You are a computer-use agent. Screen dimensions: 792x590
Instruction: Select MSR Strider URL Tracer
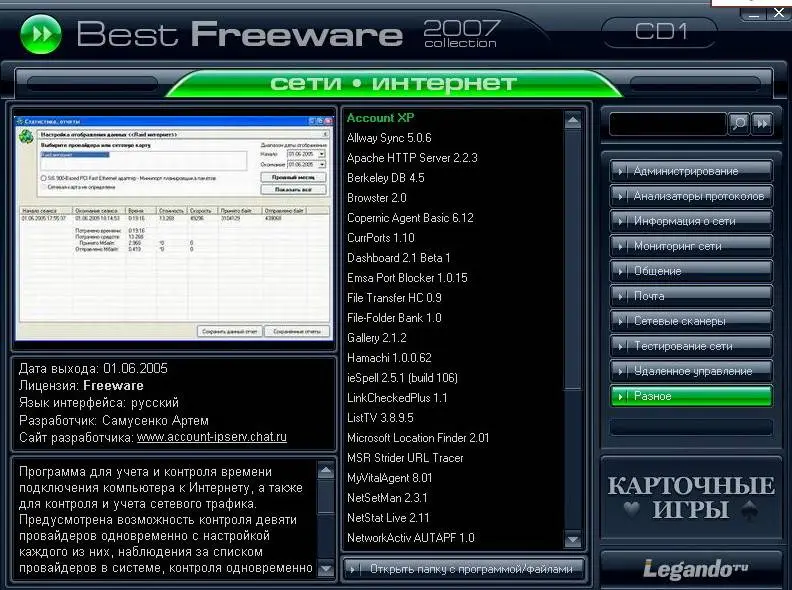tap(405, 458)
